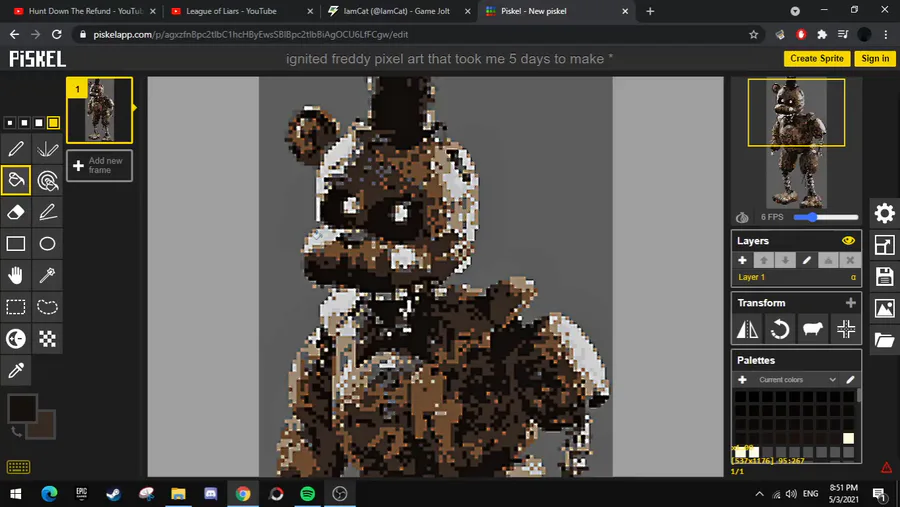Open a new browser tab
This screenshot has width=900, height=507.
point(650,11)
